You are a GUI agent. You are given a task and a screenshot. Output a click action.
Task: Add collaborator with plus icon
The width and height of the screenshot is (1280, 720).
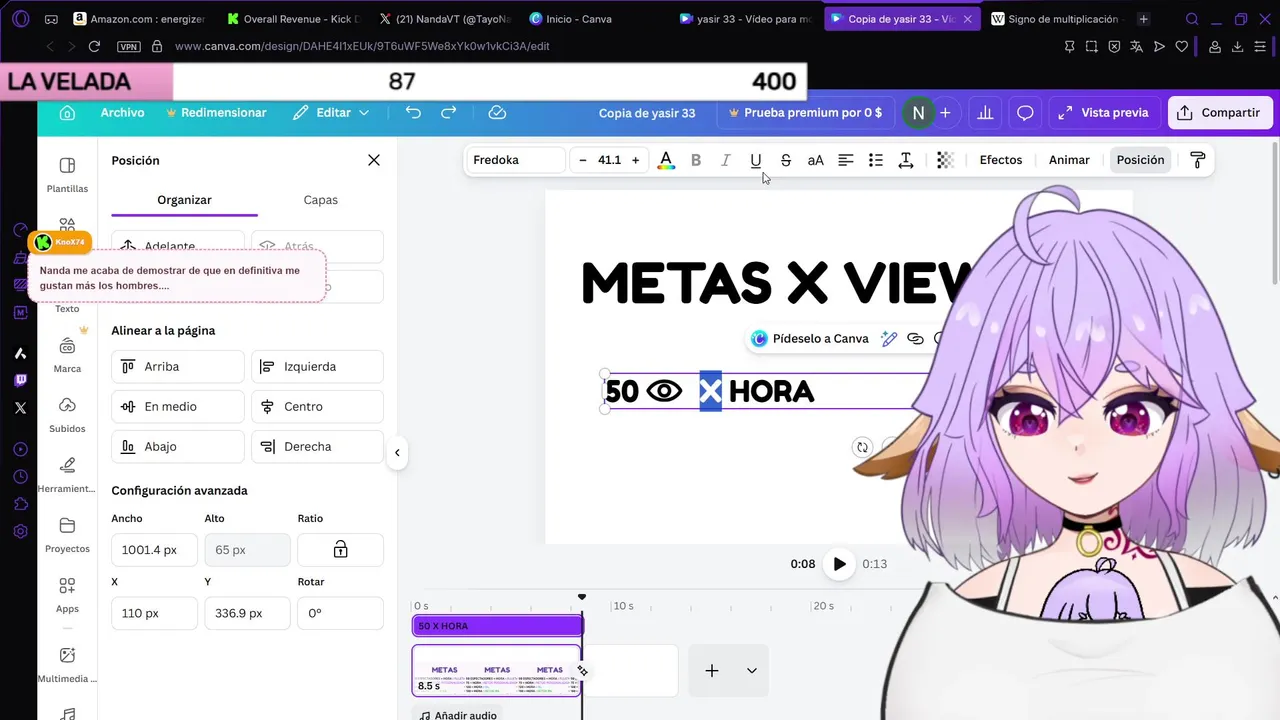[945, 113]
